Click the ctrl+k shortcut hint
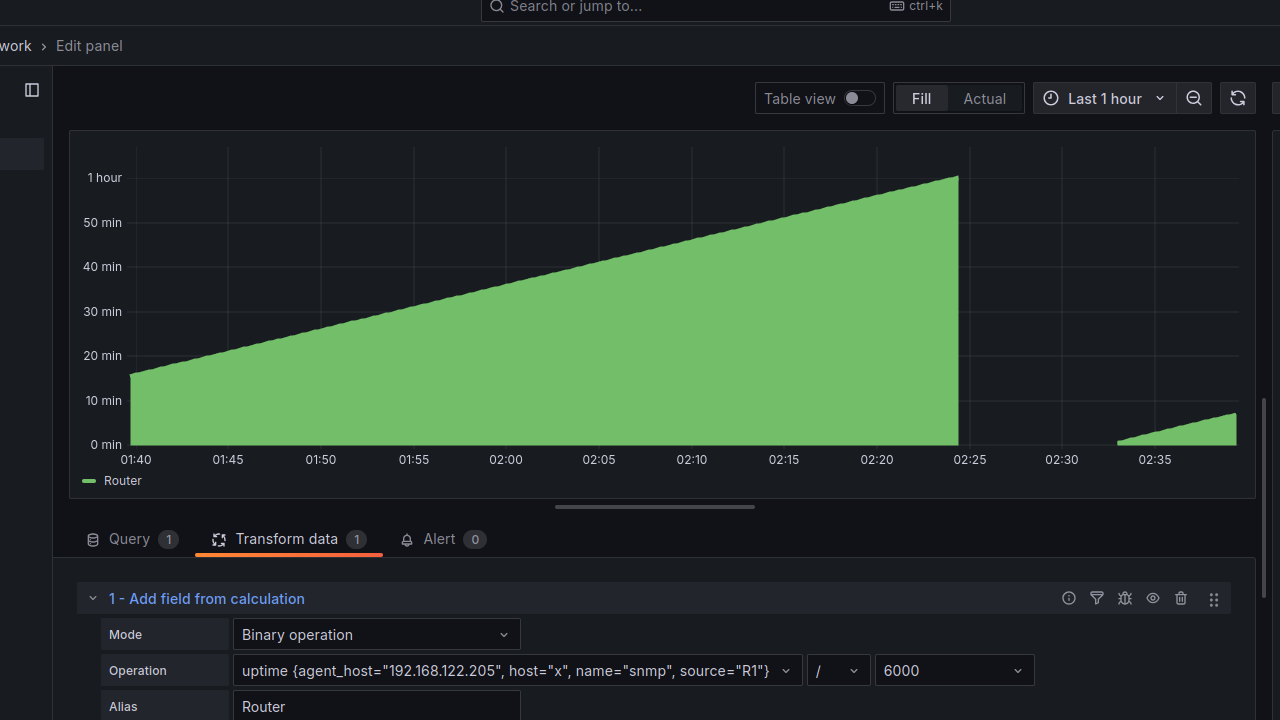Screen dimensions: 1280x720 pos(917,6)
